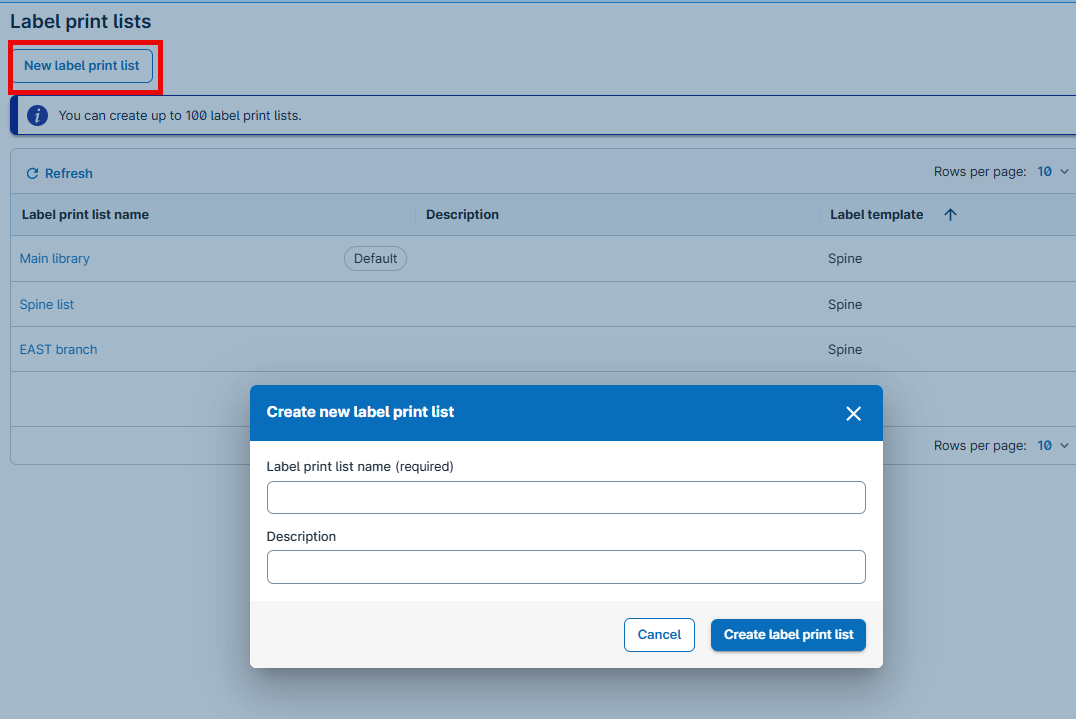Open the Main library print list
The height and width of the screenshot is (719, 1076).
pos(55,259)
